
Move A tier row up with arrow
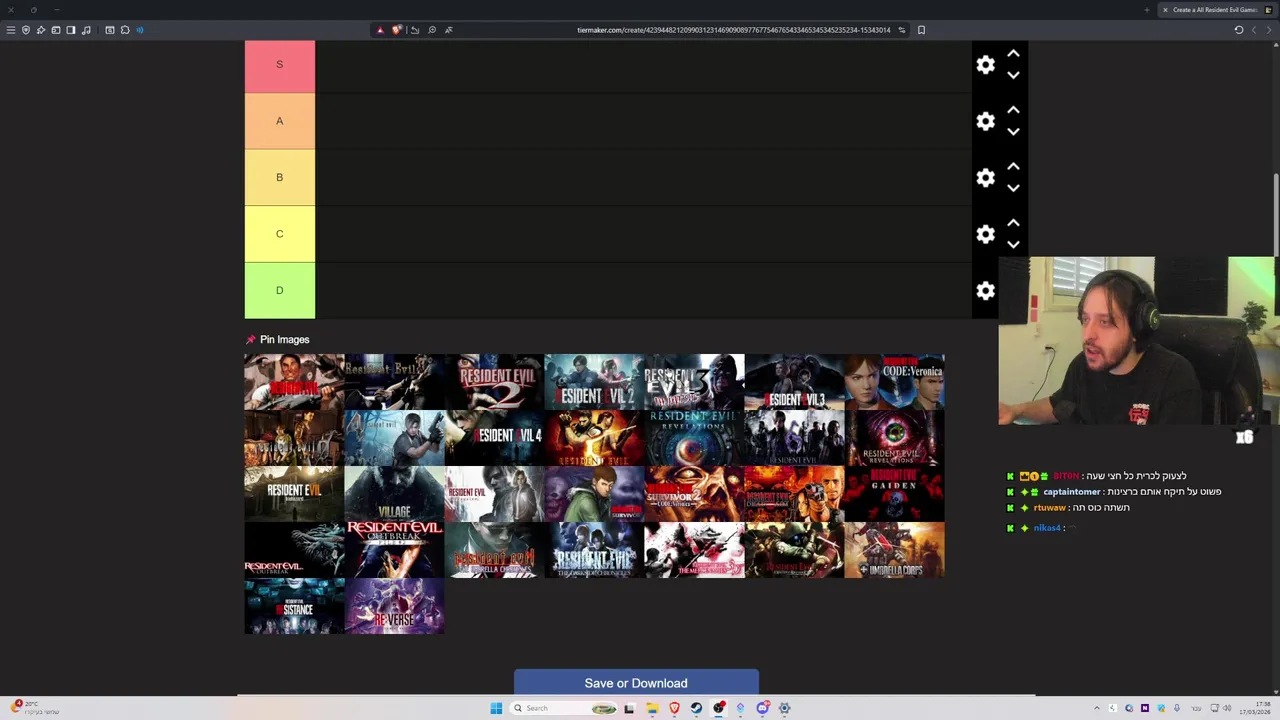coord(1013,110)
